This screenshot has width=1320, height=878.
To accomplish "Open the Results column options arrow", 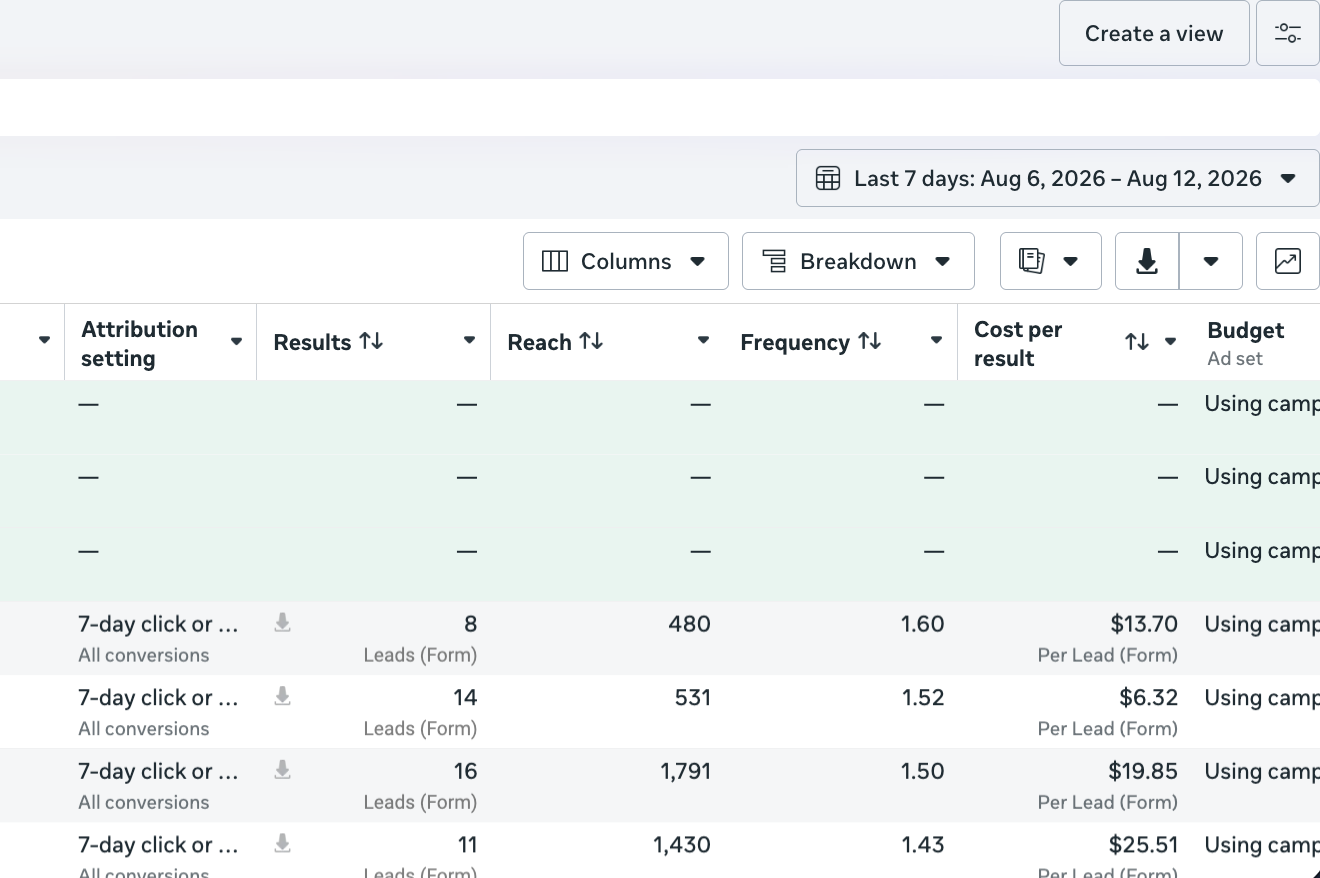I will tap(469, 341).
